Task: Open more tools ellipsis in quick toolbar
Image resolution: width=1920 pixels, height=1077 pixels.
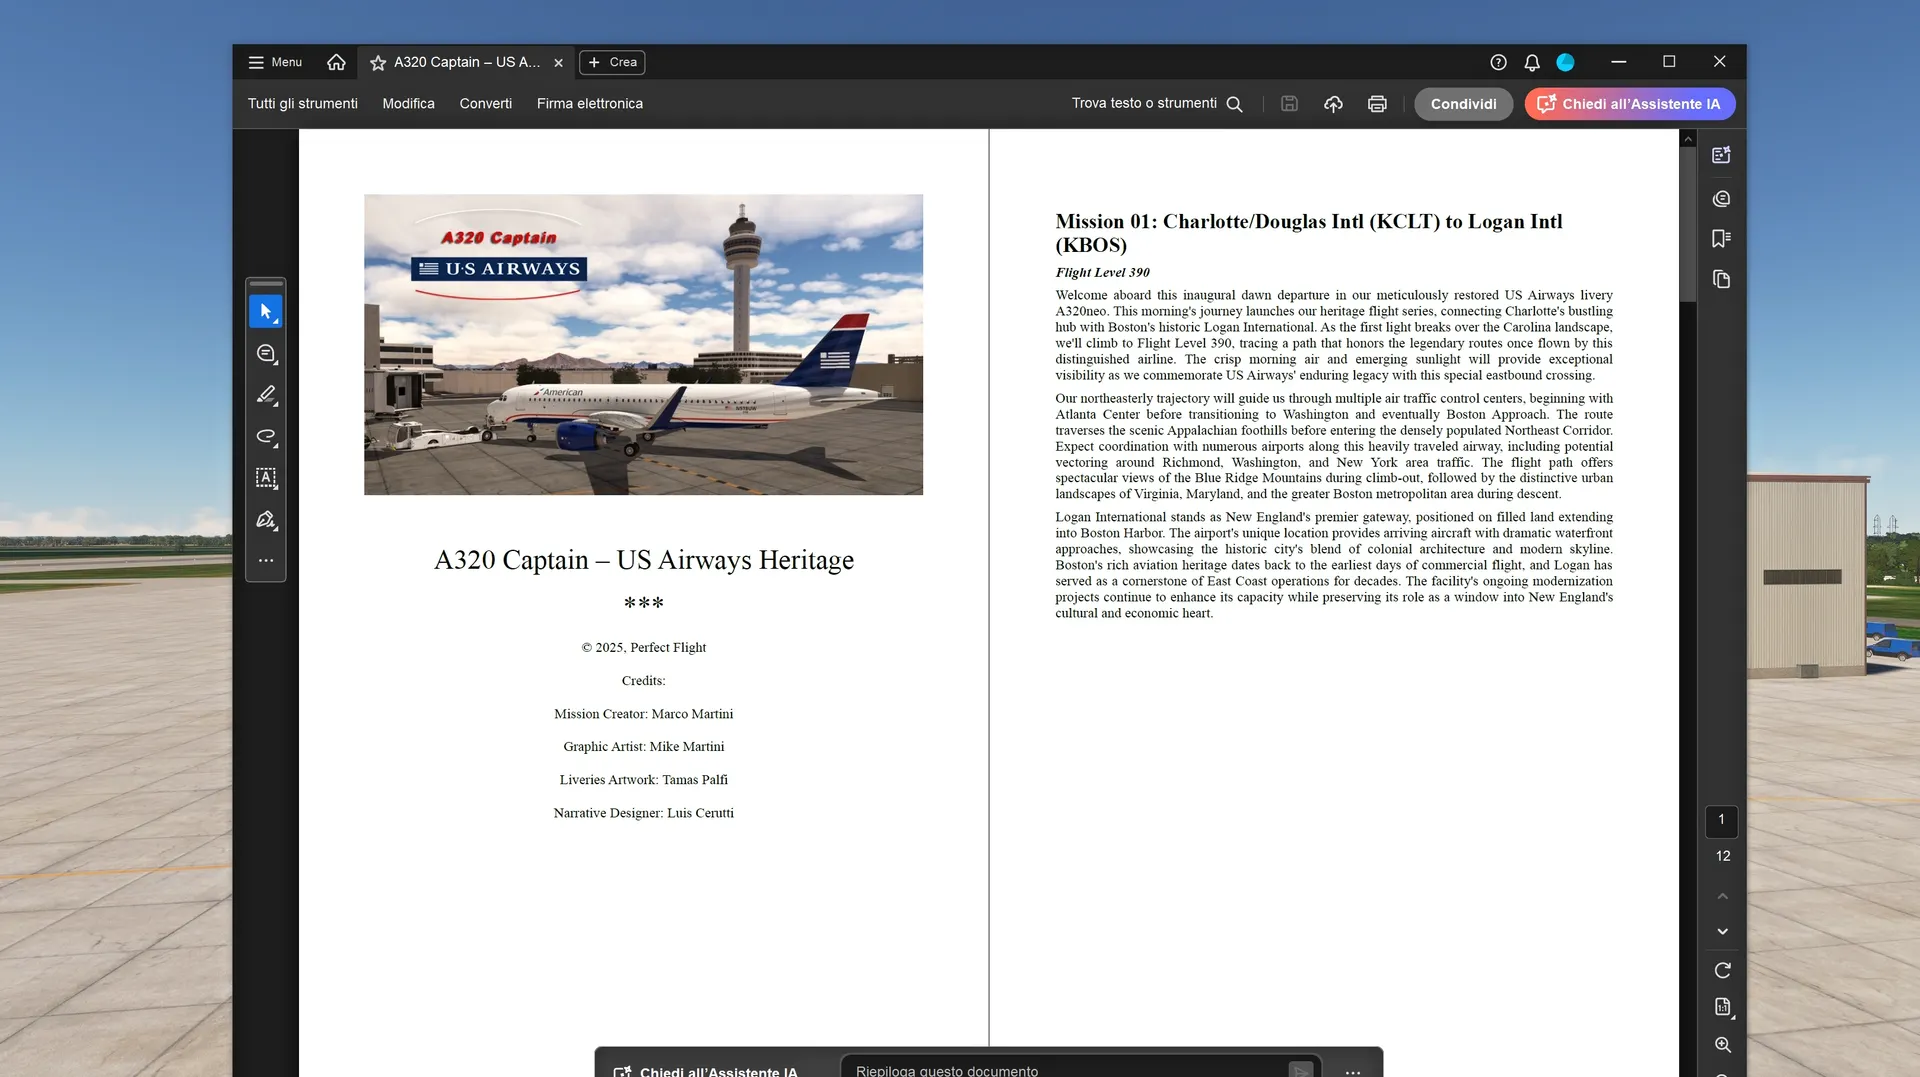Action: [266, 560]
